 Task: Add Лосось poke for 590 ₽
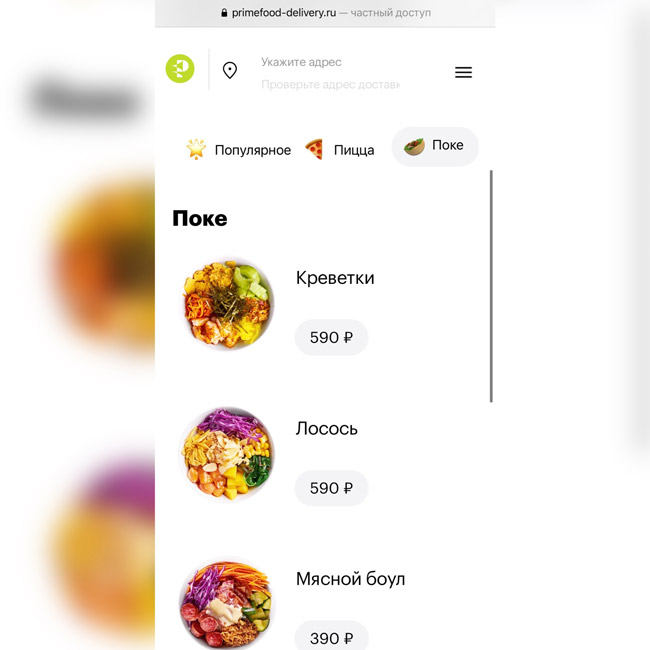click(x=331, y=488)
